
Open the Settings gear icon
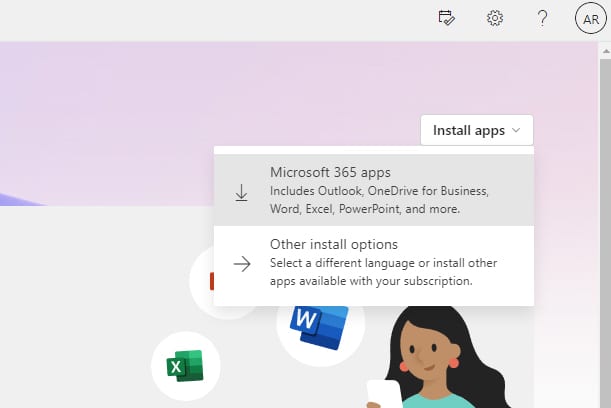pos(495,18)
